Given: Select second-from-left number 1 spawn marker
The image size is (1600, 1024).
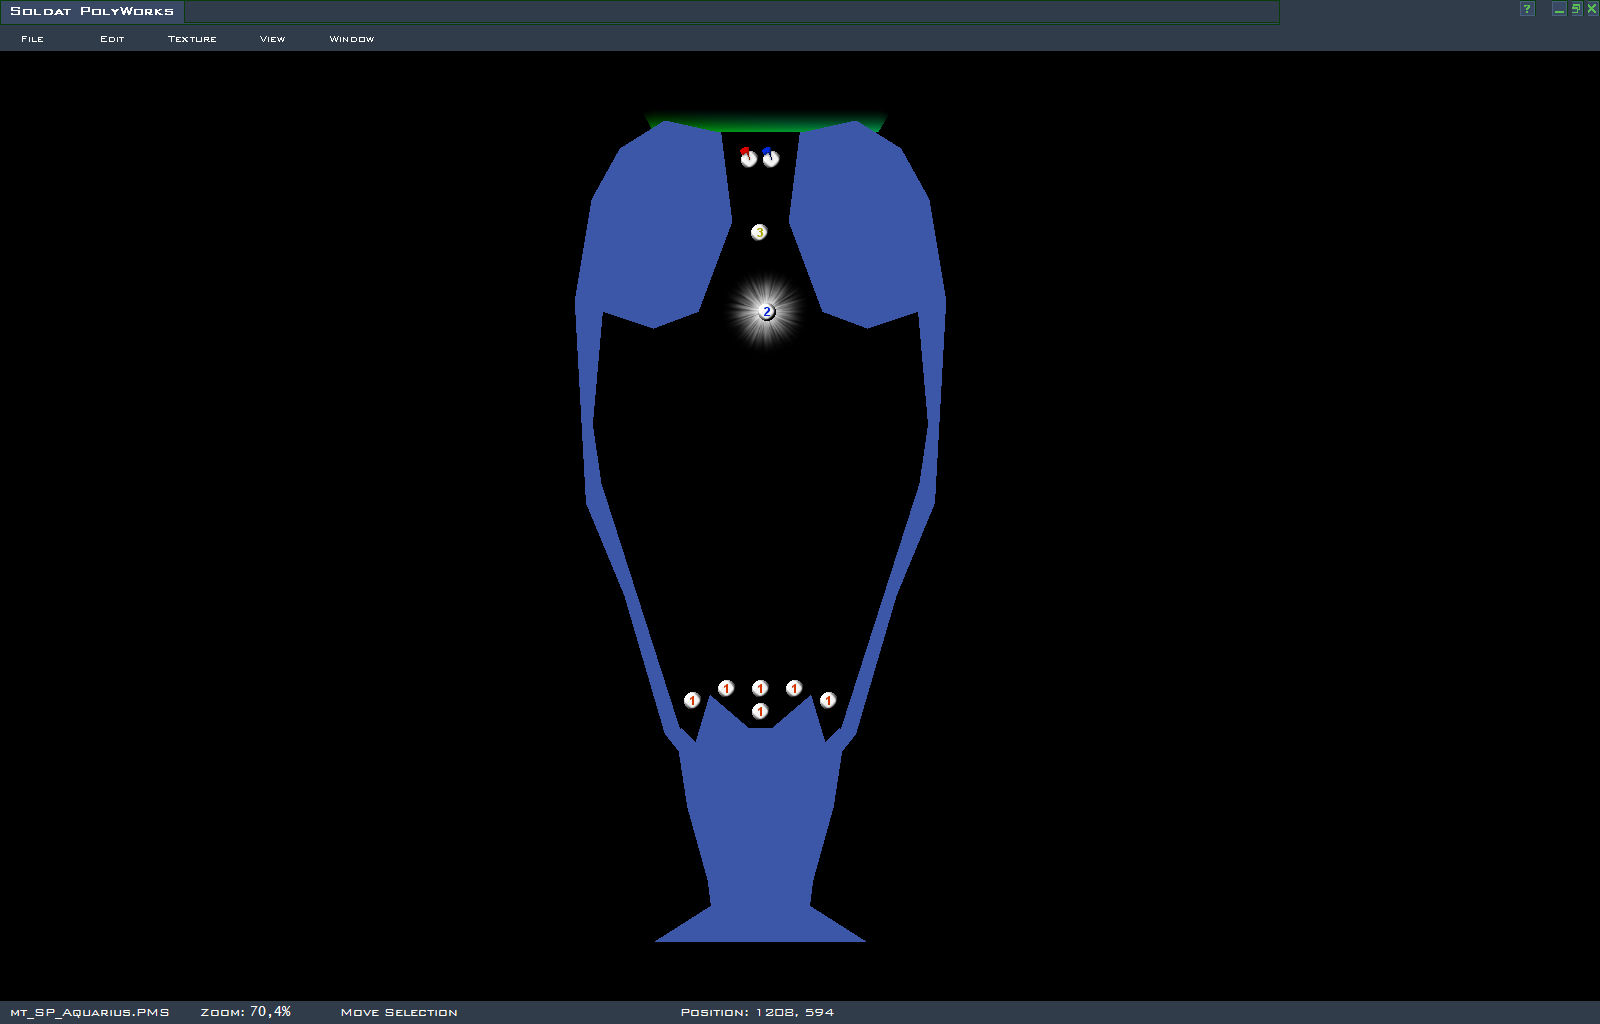Looking at the screenshot, I should pyautogui.click(x=726, y=688).
